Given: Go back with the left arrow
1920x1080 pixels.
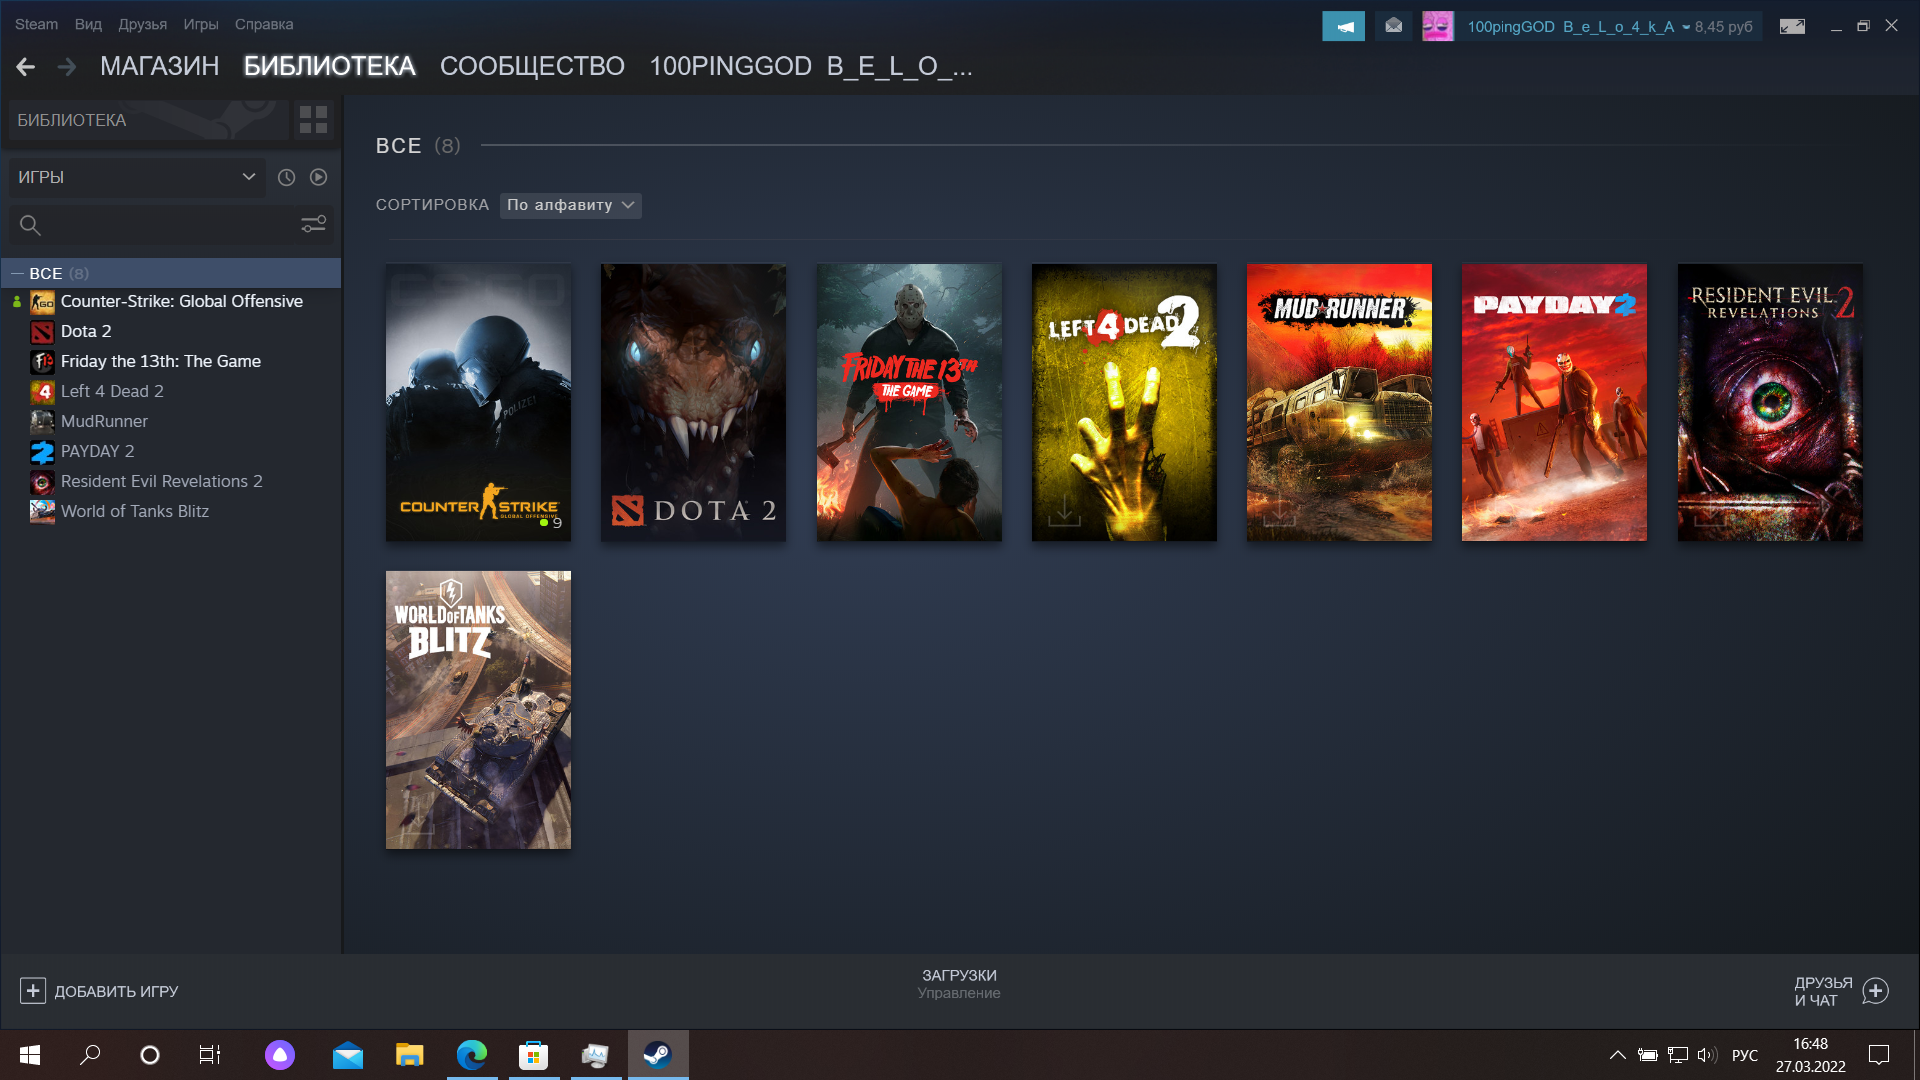Looking at the screenshot, I should click(26, 67).
